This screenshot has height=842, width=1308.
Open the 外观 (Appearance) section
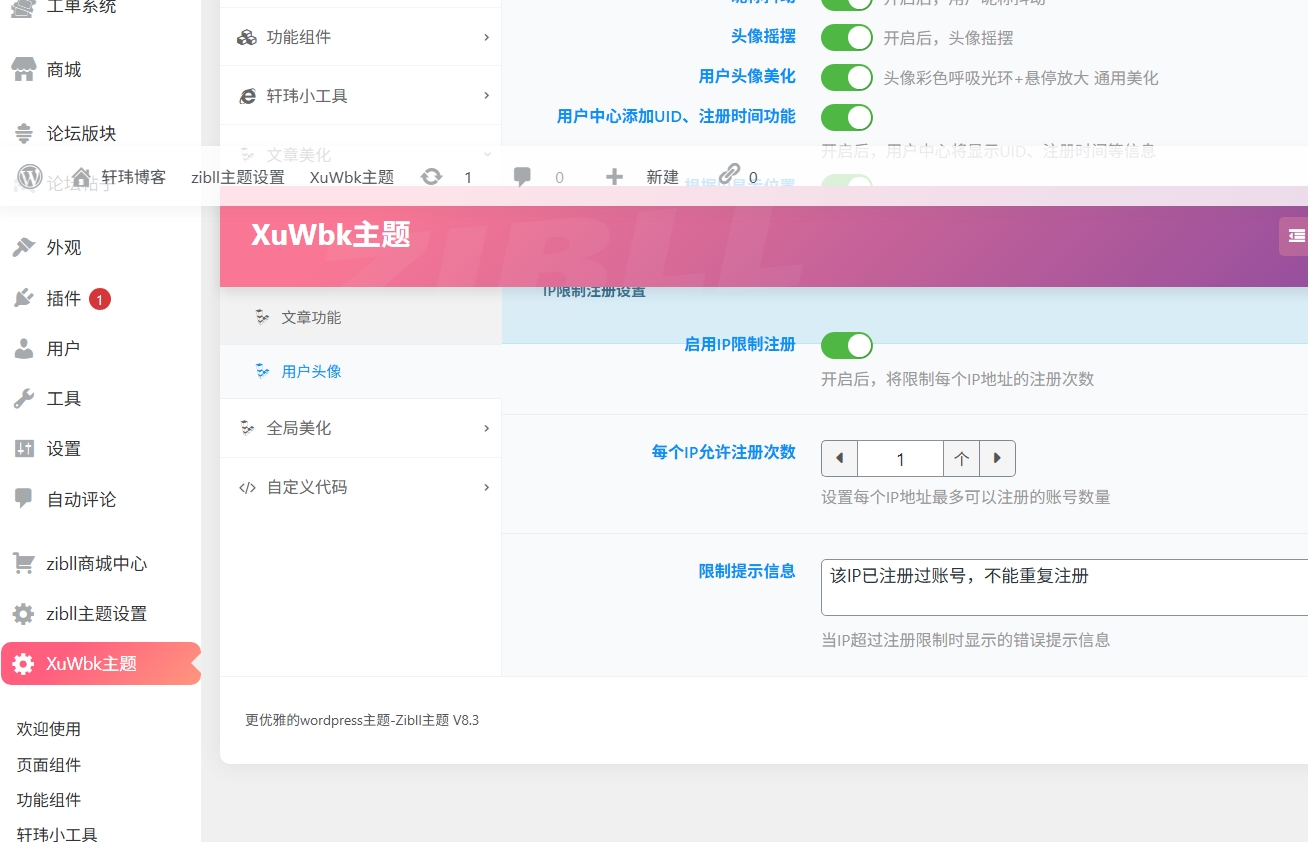click(x=64, y=247)
